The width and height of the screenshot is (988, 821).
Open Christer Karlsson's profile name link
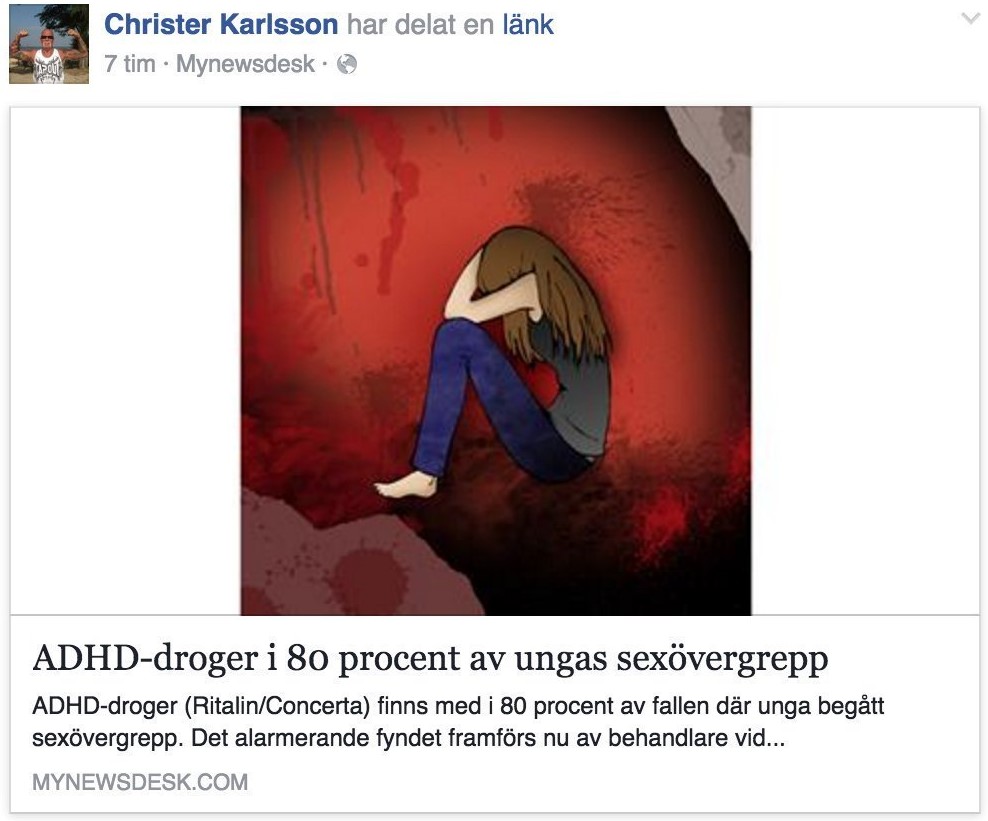click(x=221, y=25)
